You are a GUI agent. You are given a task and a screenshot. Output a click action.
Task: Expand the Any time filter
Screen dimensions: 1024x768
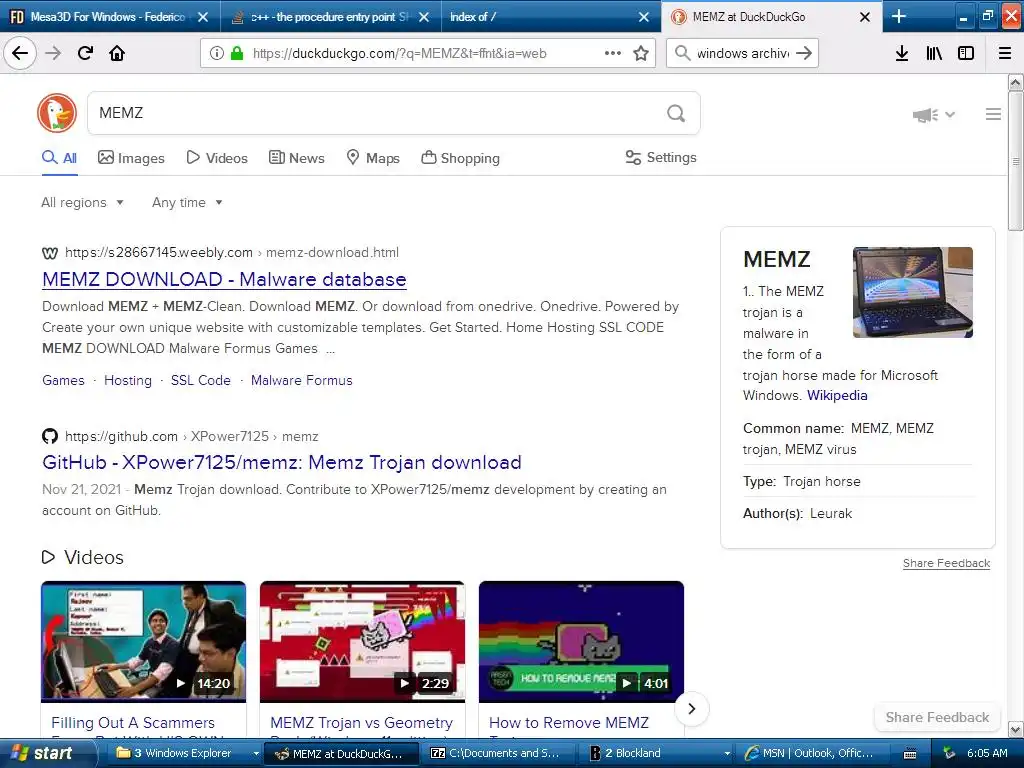click(x=187, y=202)
